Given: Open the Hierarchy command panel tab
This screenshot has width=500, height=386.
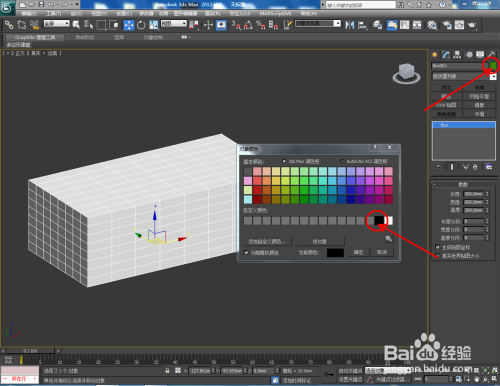Looking at the screenshot, I should [457, 55].
